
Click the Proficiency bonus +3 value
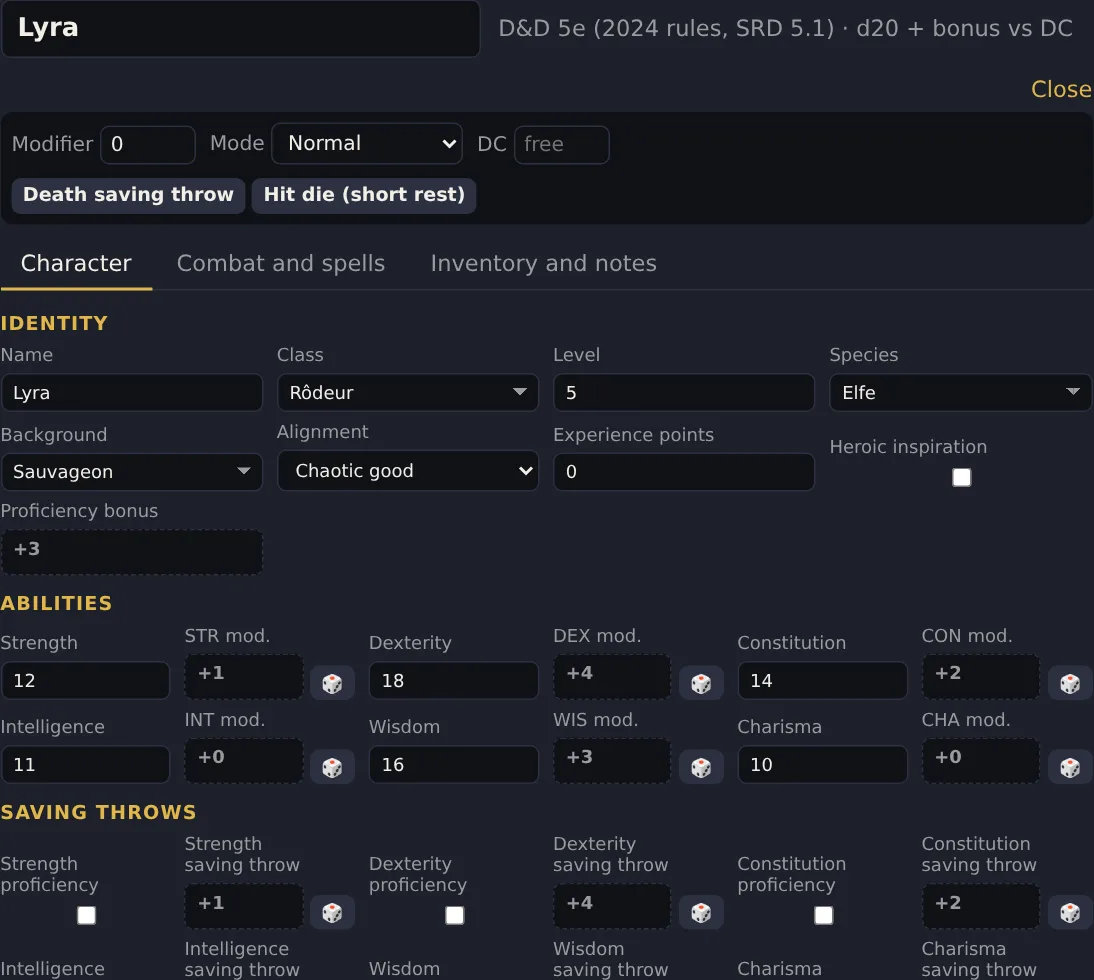click(x=132, y=552)
